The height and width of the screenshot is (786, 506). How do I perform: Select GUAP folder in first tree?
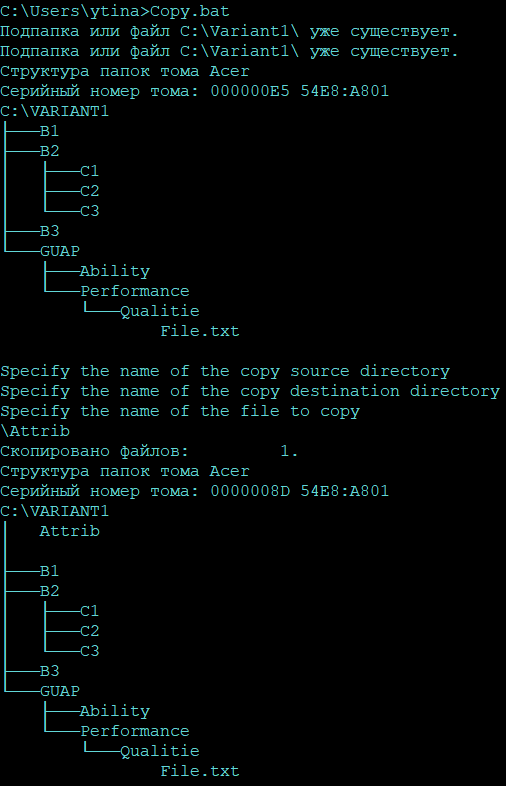pyautogui.click(x=60, y=251)
